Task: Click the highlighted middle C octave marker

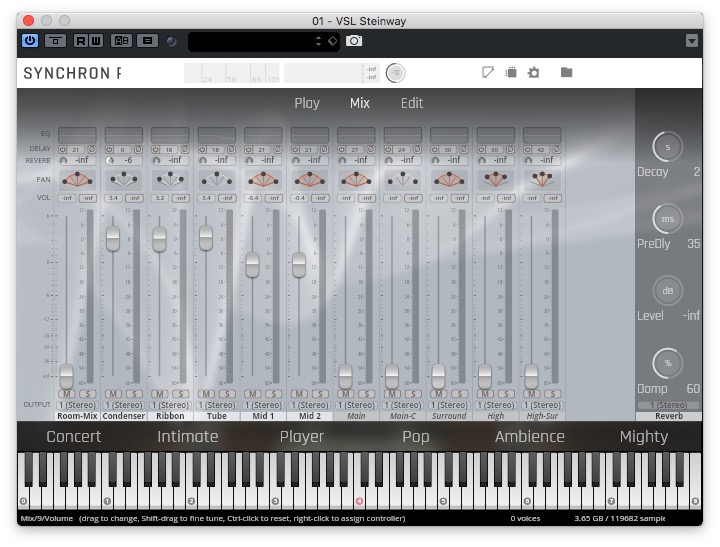Action: 359,501
